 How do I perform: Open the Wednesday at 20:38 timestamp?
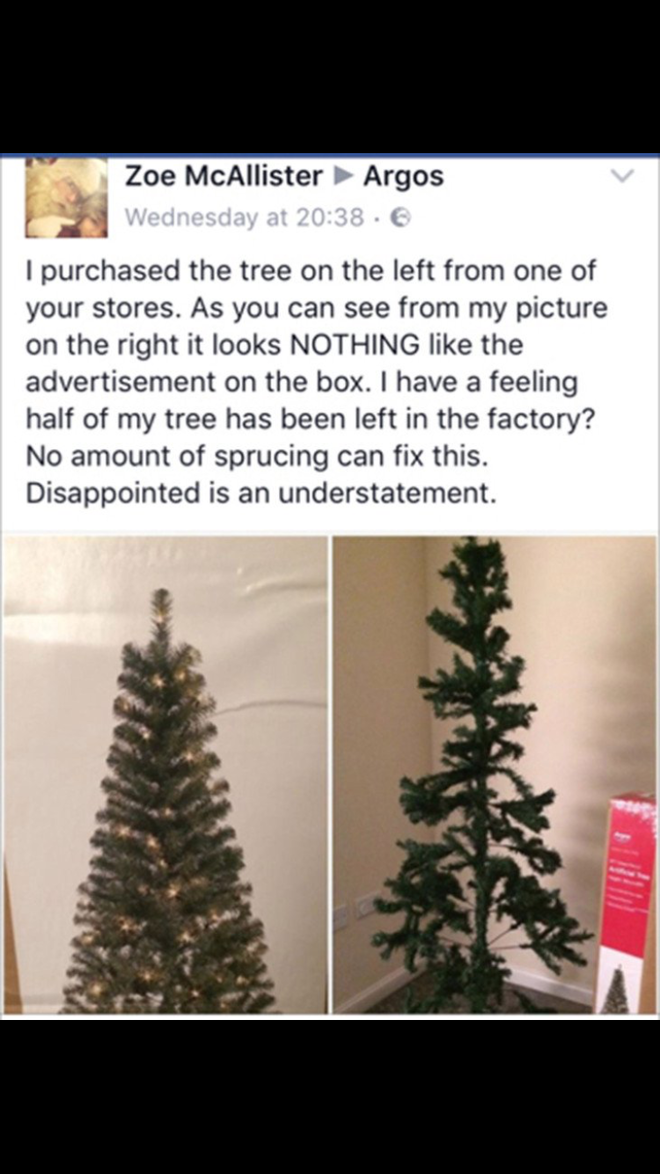245,217
